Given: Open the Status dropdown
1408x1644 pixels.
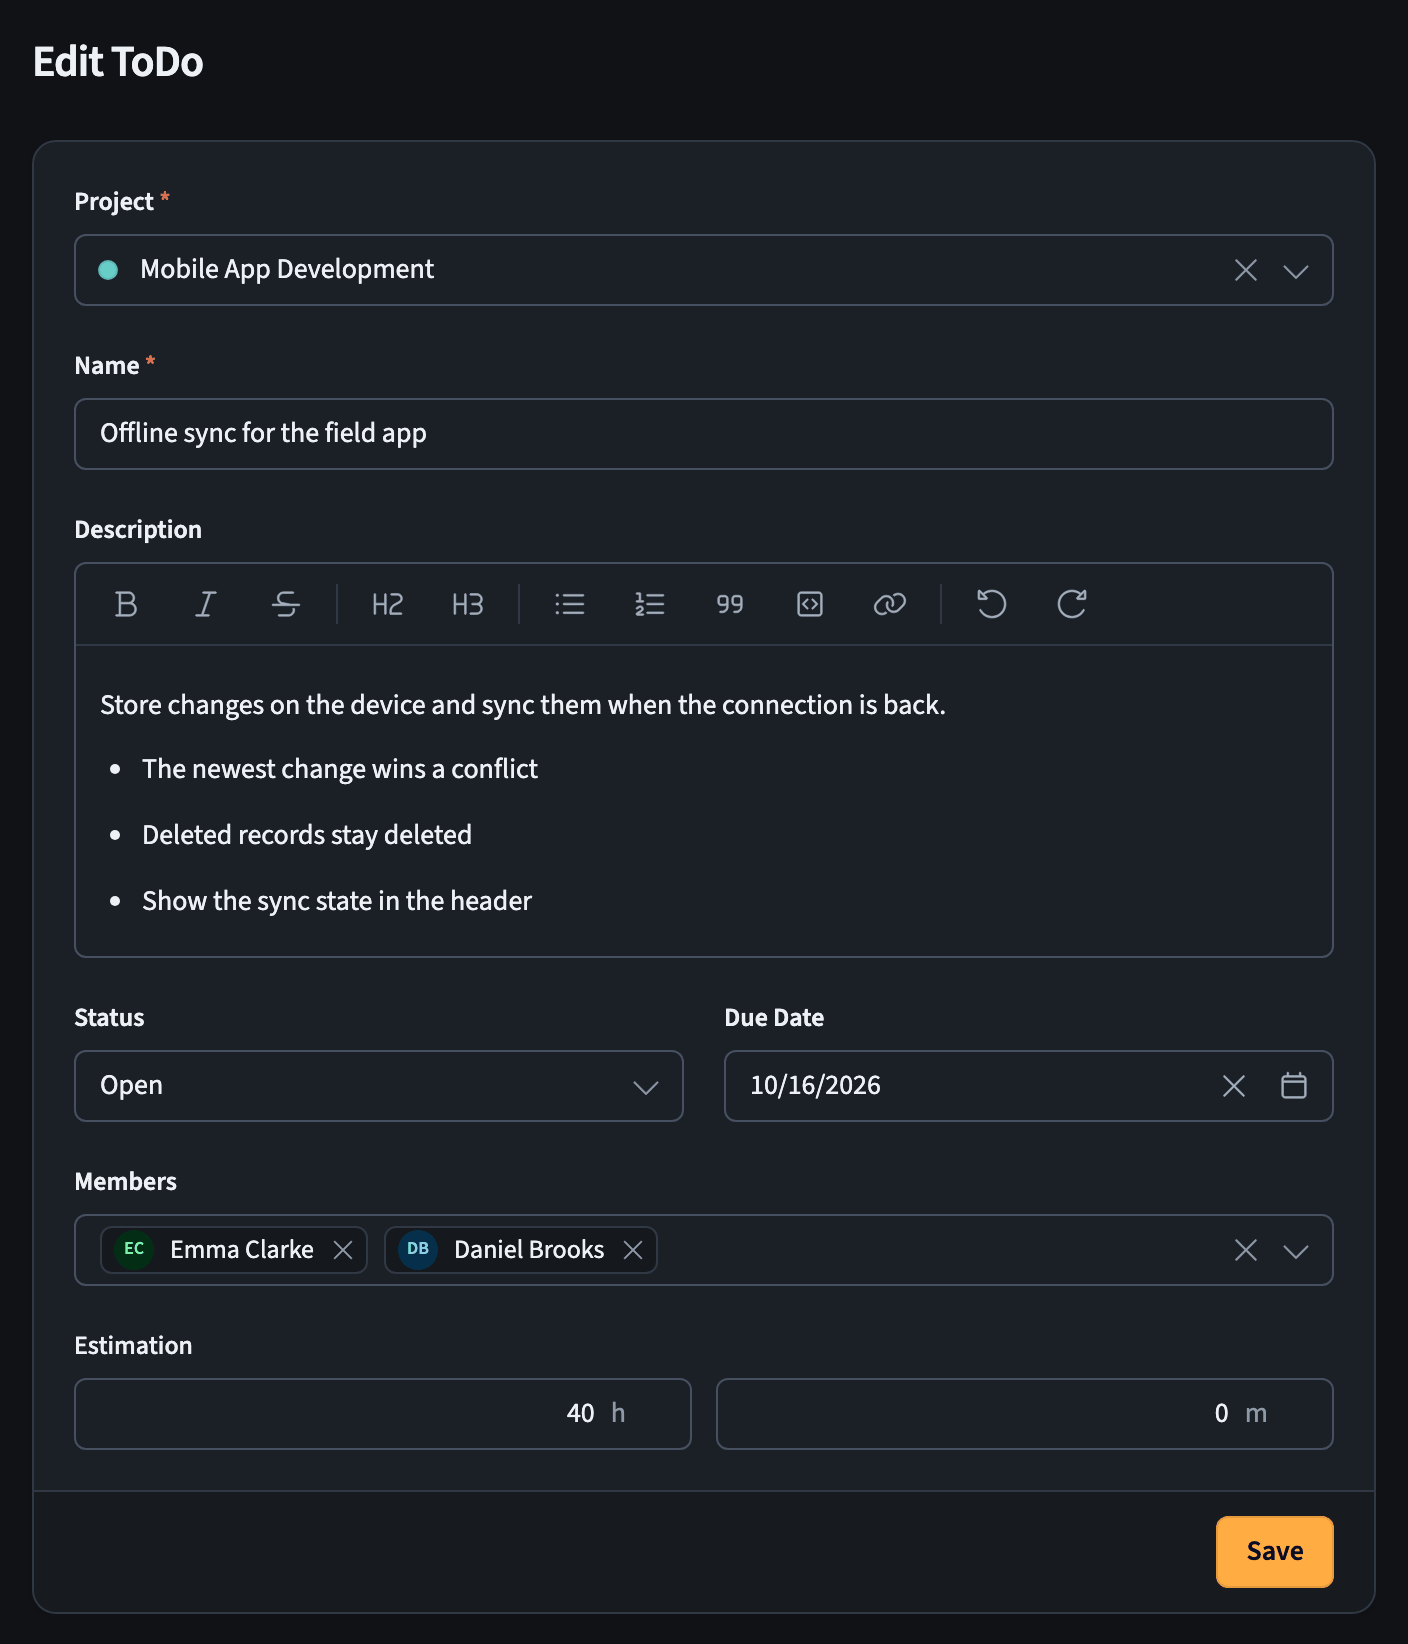Looking at the screenshot, I should pyautogui.click(x=379, y=1086).
